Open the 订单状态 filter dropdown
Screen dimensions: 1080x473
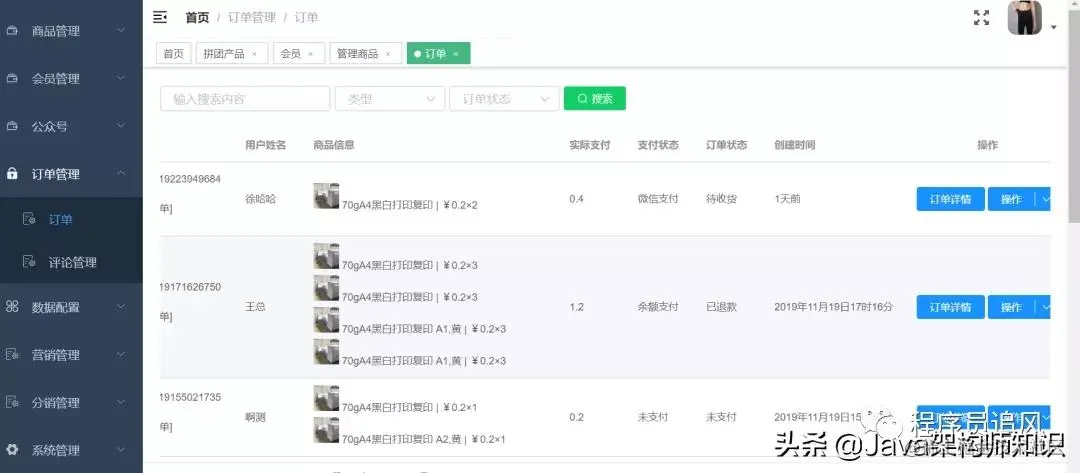click(504, 98)
